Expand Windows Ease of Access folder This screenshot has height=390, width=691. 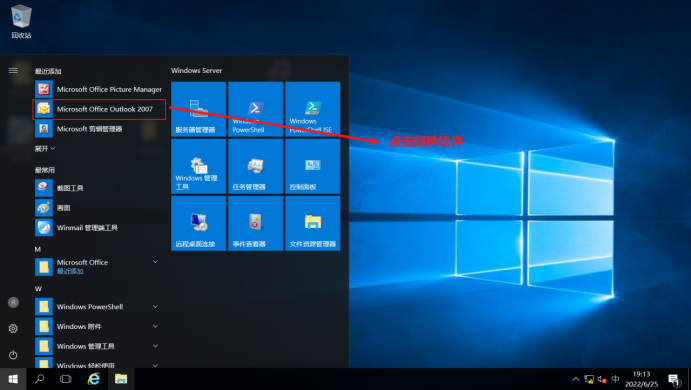[99, 363]
